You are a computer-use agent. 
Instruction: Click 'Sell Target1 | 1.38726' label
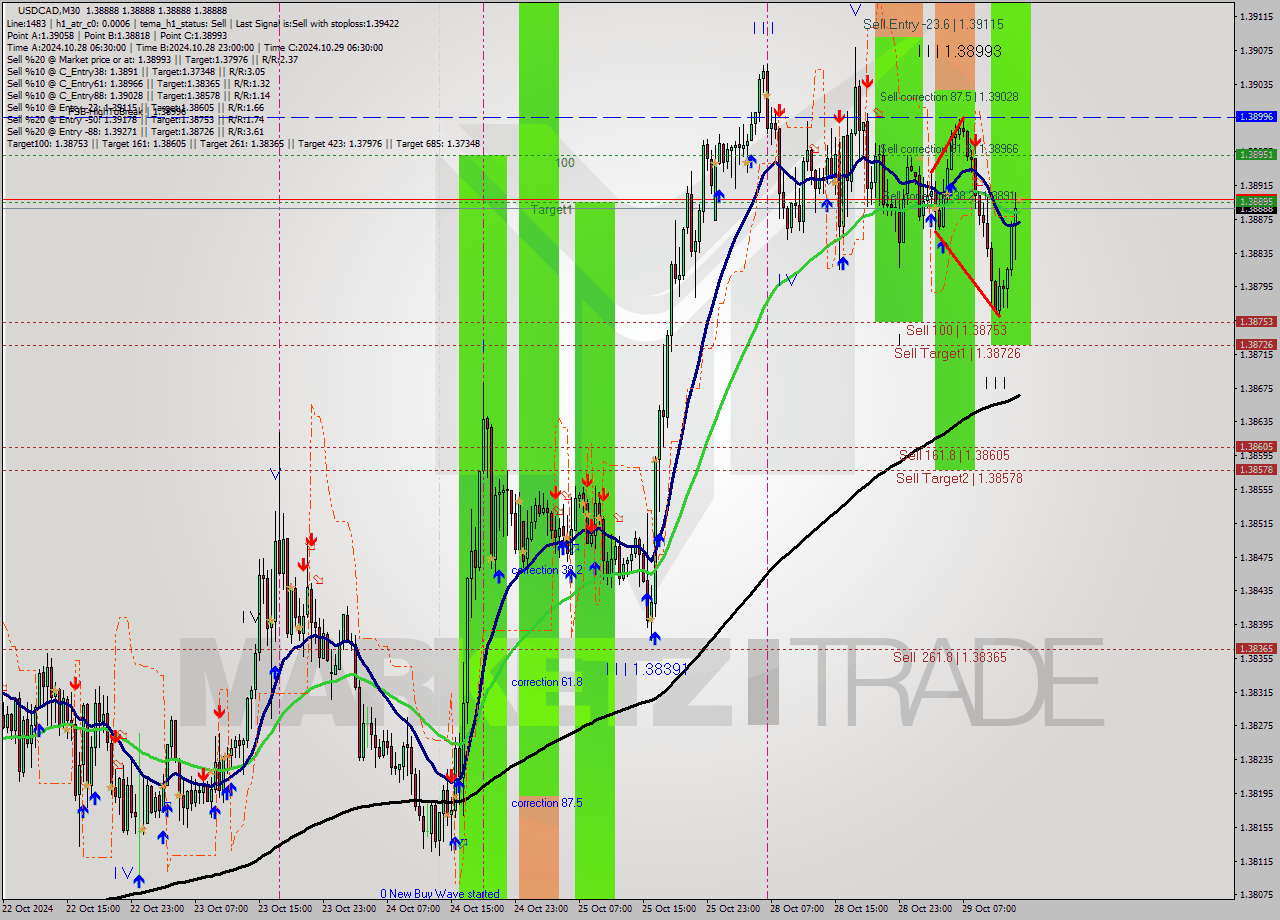coord(957,354)
